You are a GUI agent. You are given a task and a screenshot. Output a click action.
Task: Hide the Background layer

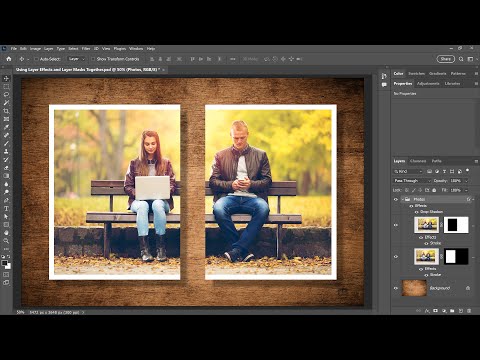(396, 288)
